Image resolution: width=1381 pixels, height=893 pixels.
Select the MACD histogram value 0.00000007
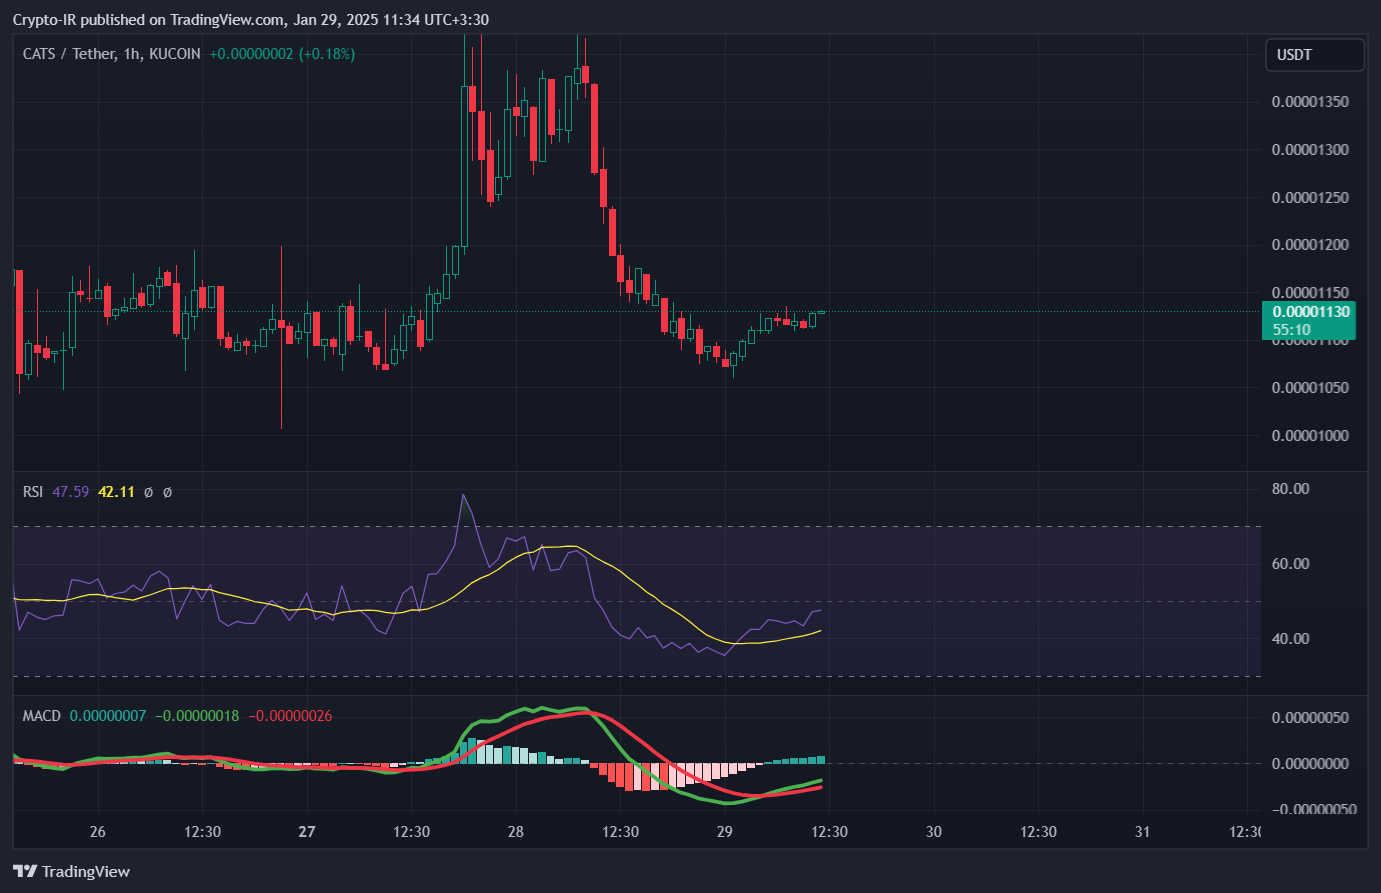coord(108,716)
